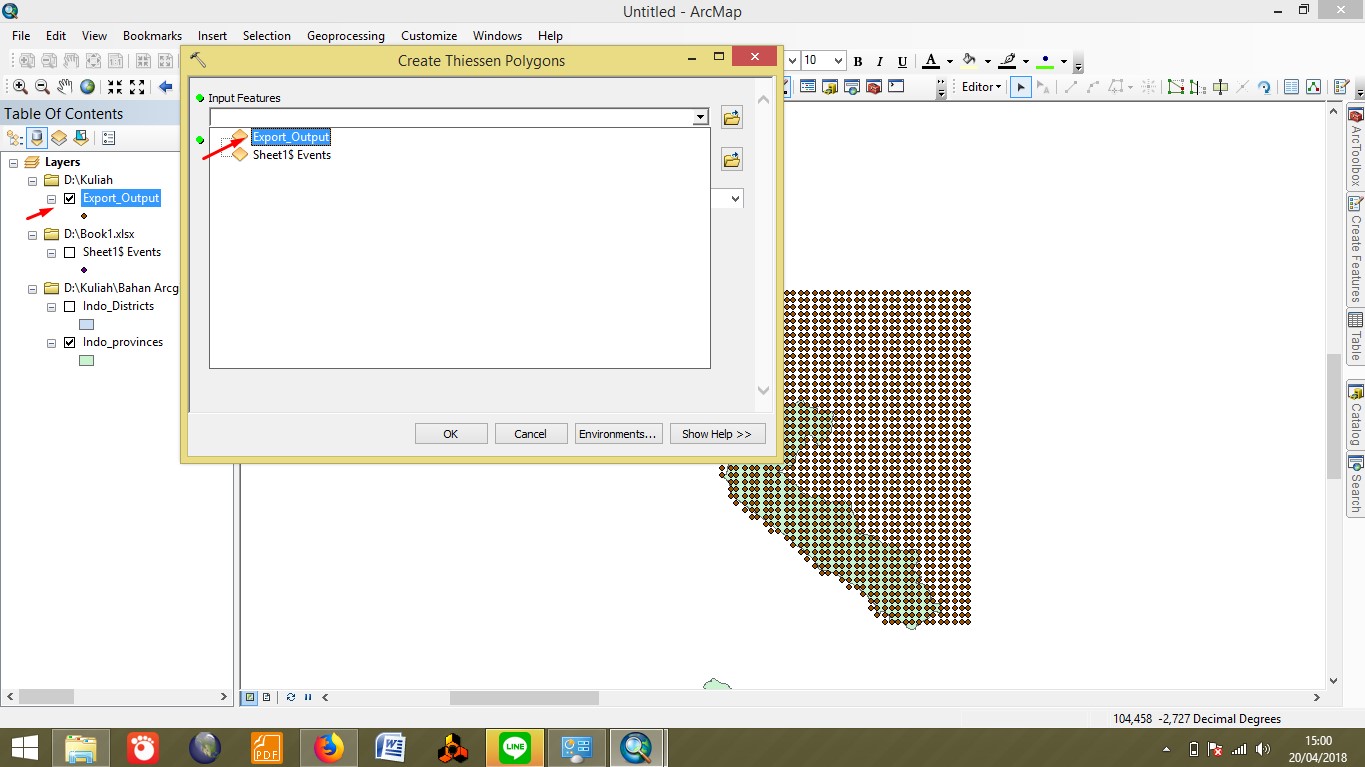Switch TOC to List By Source
1365x767 pixels.
point(37,138)
